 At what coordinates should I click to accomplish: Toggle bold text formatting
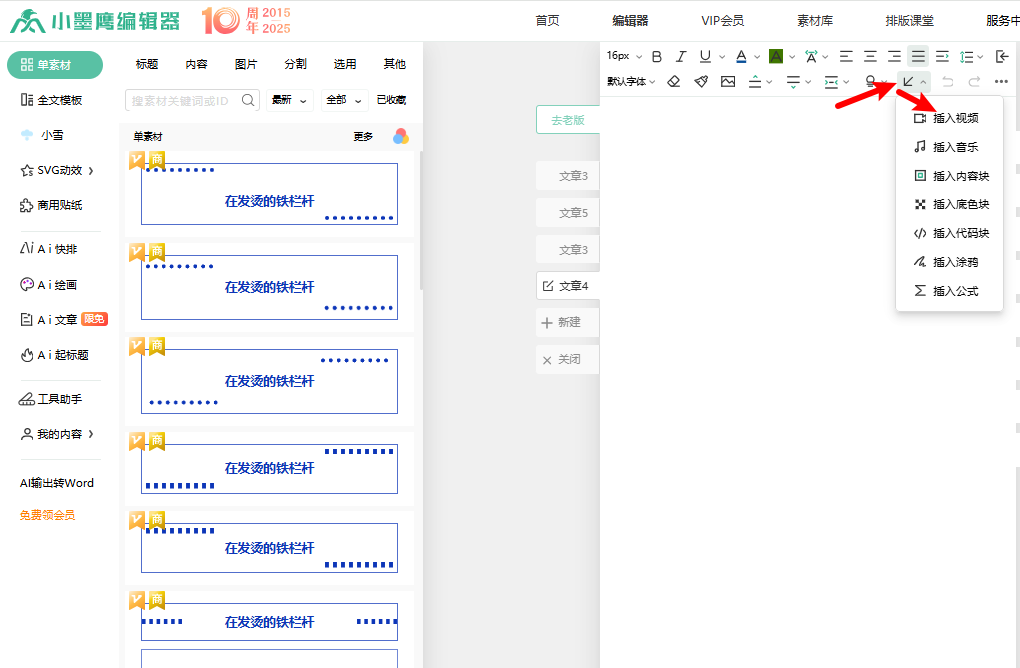657,57
